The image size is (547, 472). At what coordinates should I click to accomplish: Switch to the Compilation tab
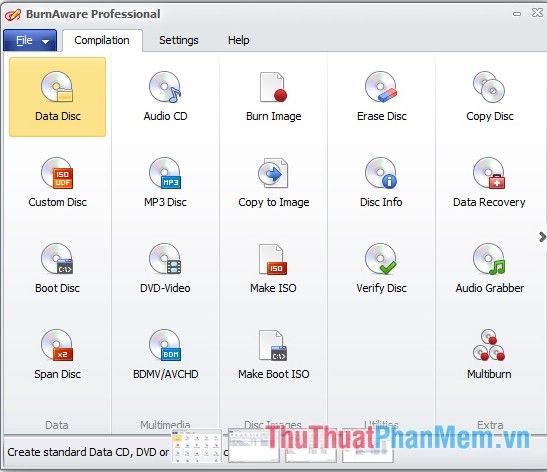coord(102,40)
